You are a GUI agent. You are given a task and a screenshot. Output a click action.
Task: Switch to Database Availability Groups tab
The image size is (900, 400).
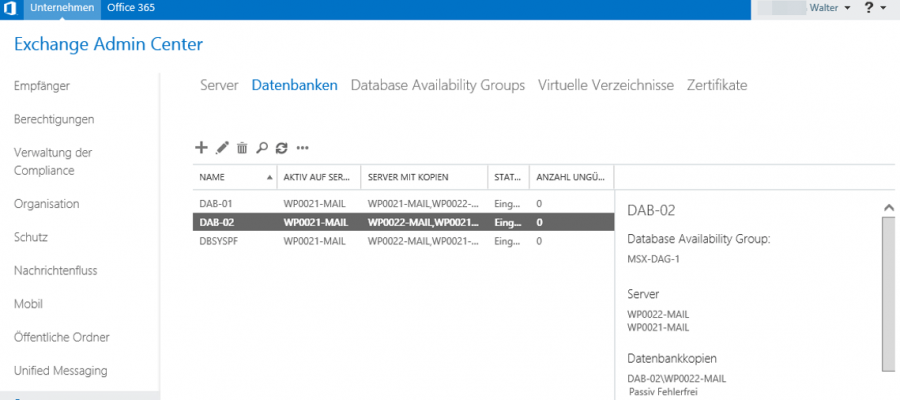click(x=437, y=85)
